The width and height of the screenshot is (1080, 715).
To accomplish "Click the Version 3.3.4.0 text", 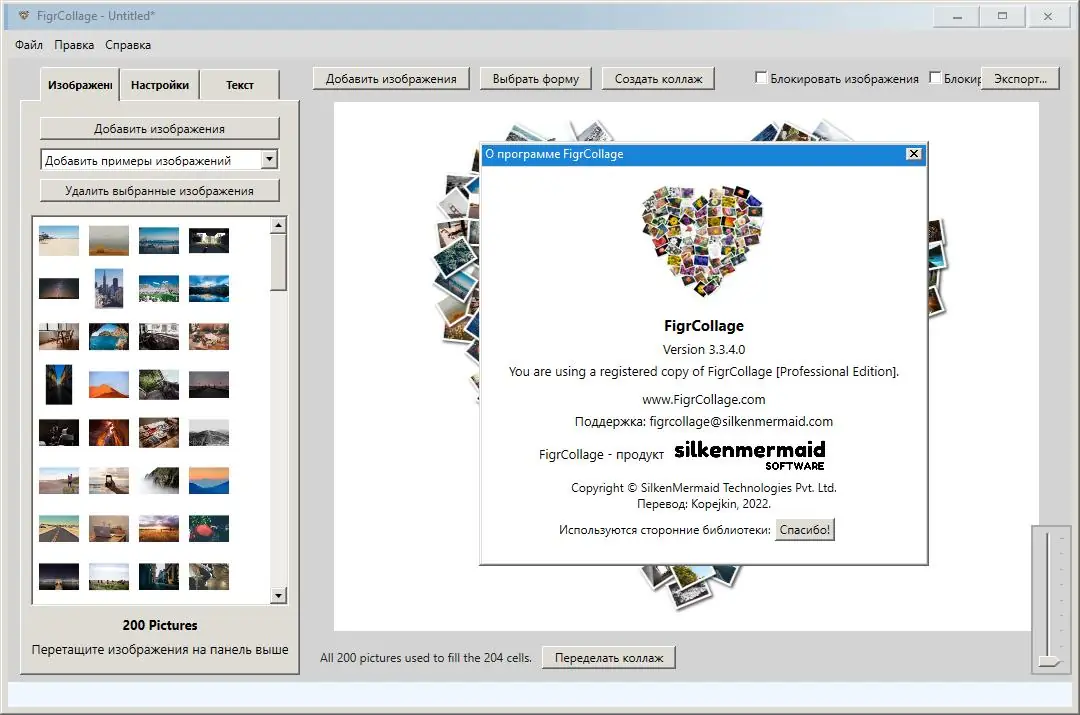I will 703,349.
